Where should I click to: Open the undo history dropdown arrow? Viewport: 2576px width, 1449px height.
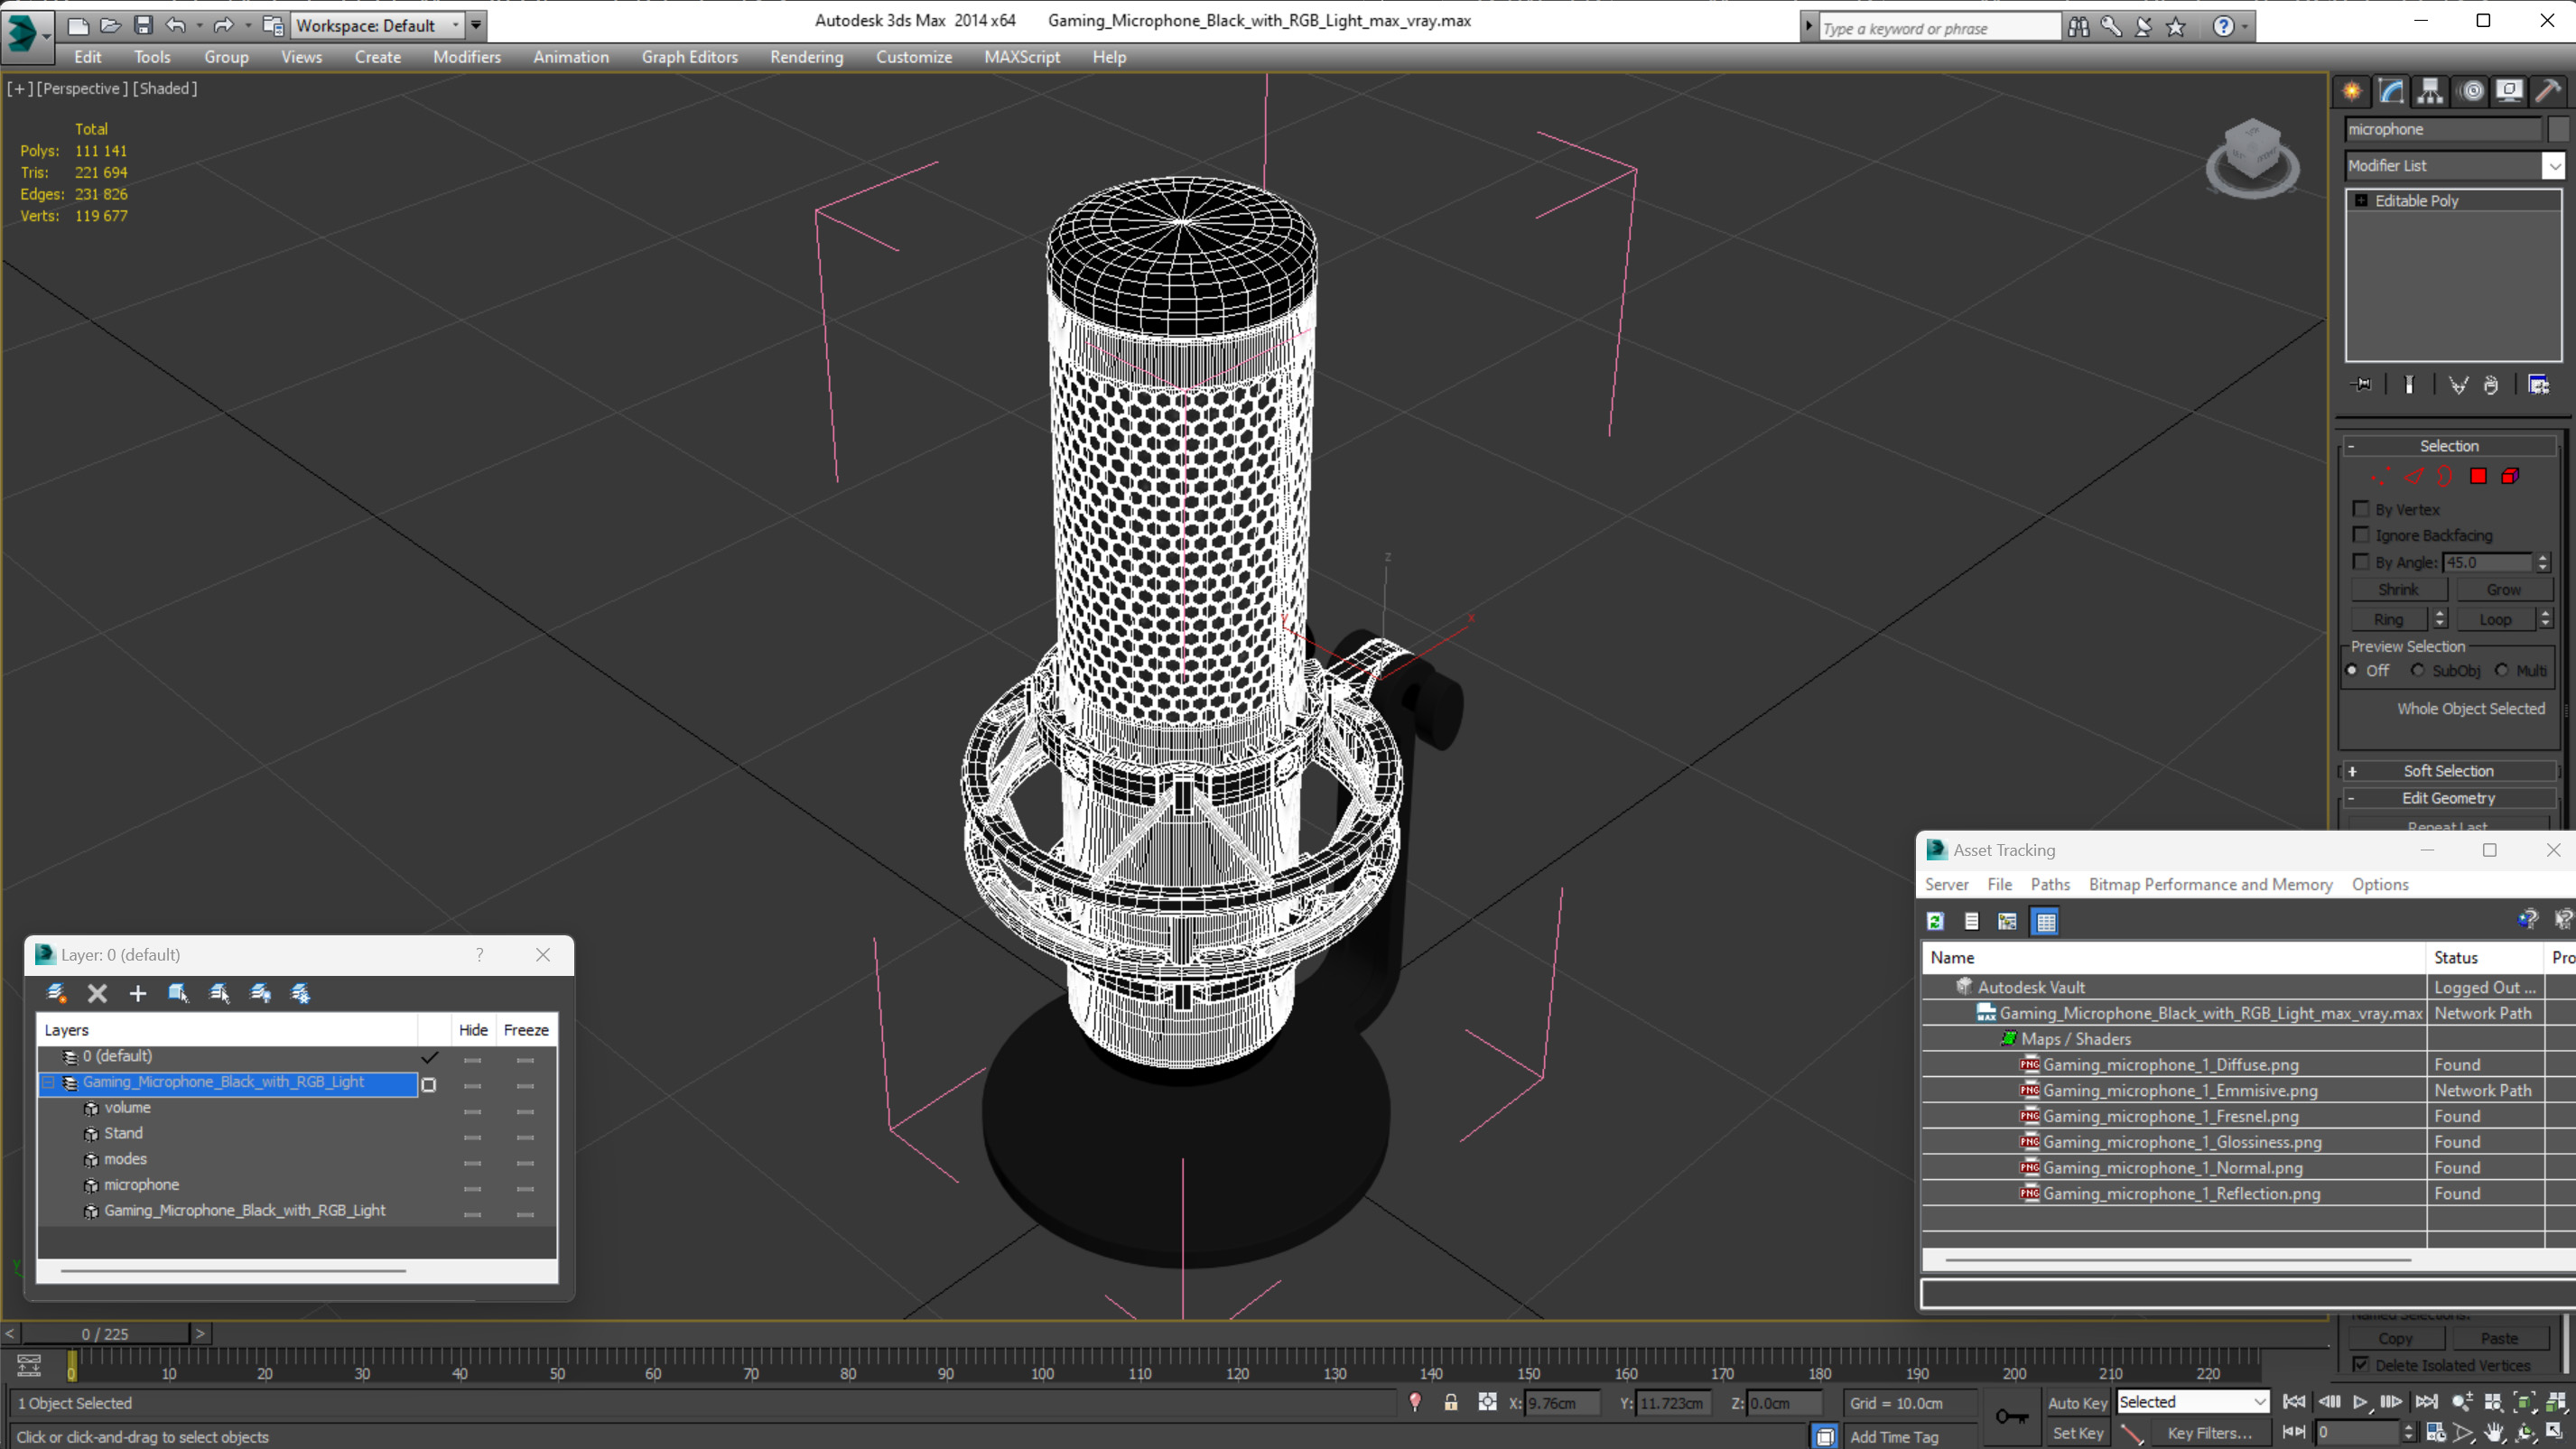tap(199, 25)
